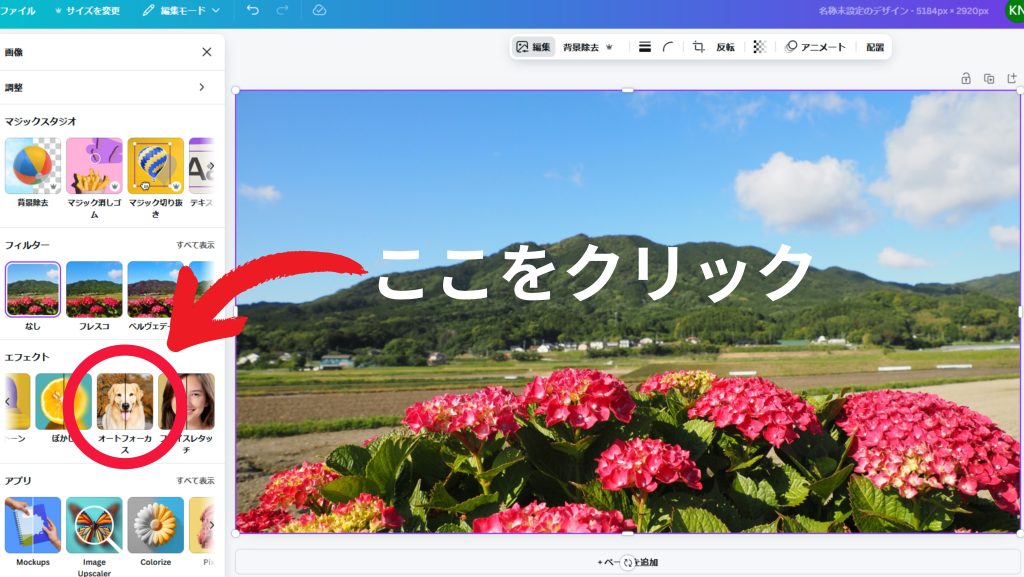The width and height of the screenshot is (1024, 577).
Task: Duplicate the image via the copy icon
Action: [x=989, y=77]
